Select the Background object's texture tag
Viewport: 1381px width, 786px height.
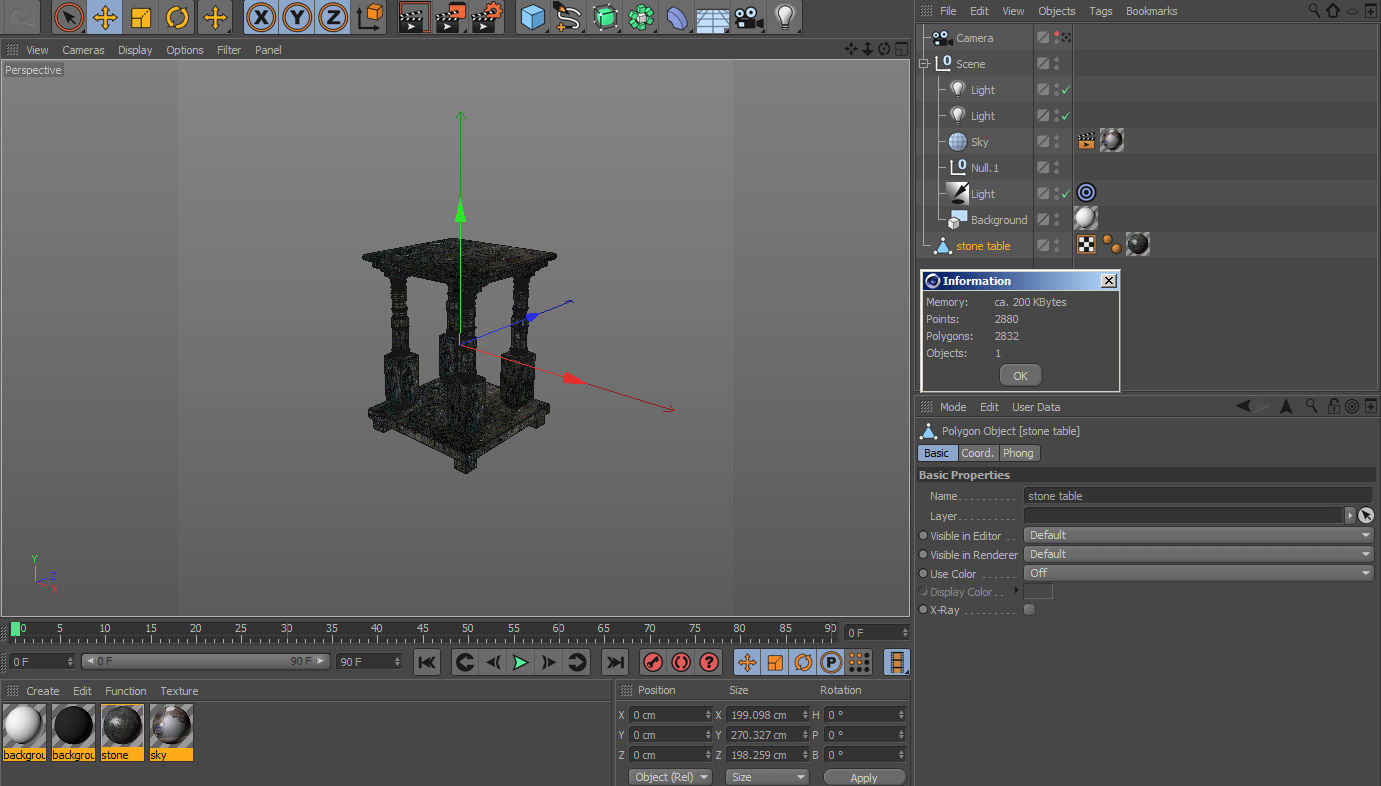click(1085, 219)
